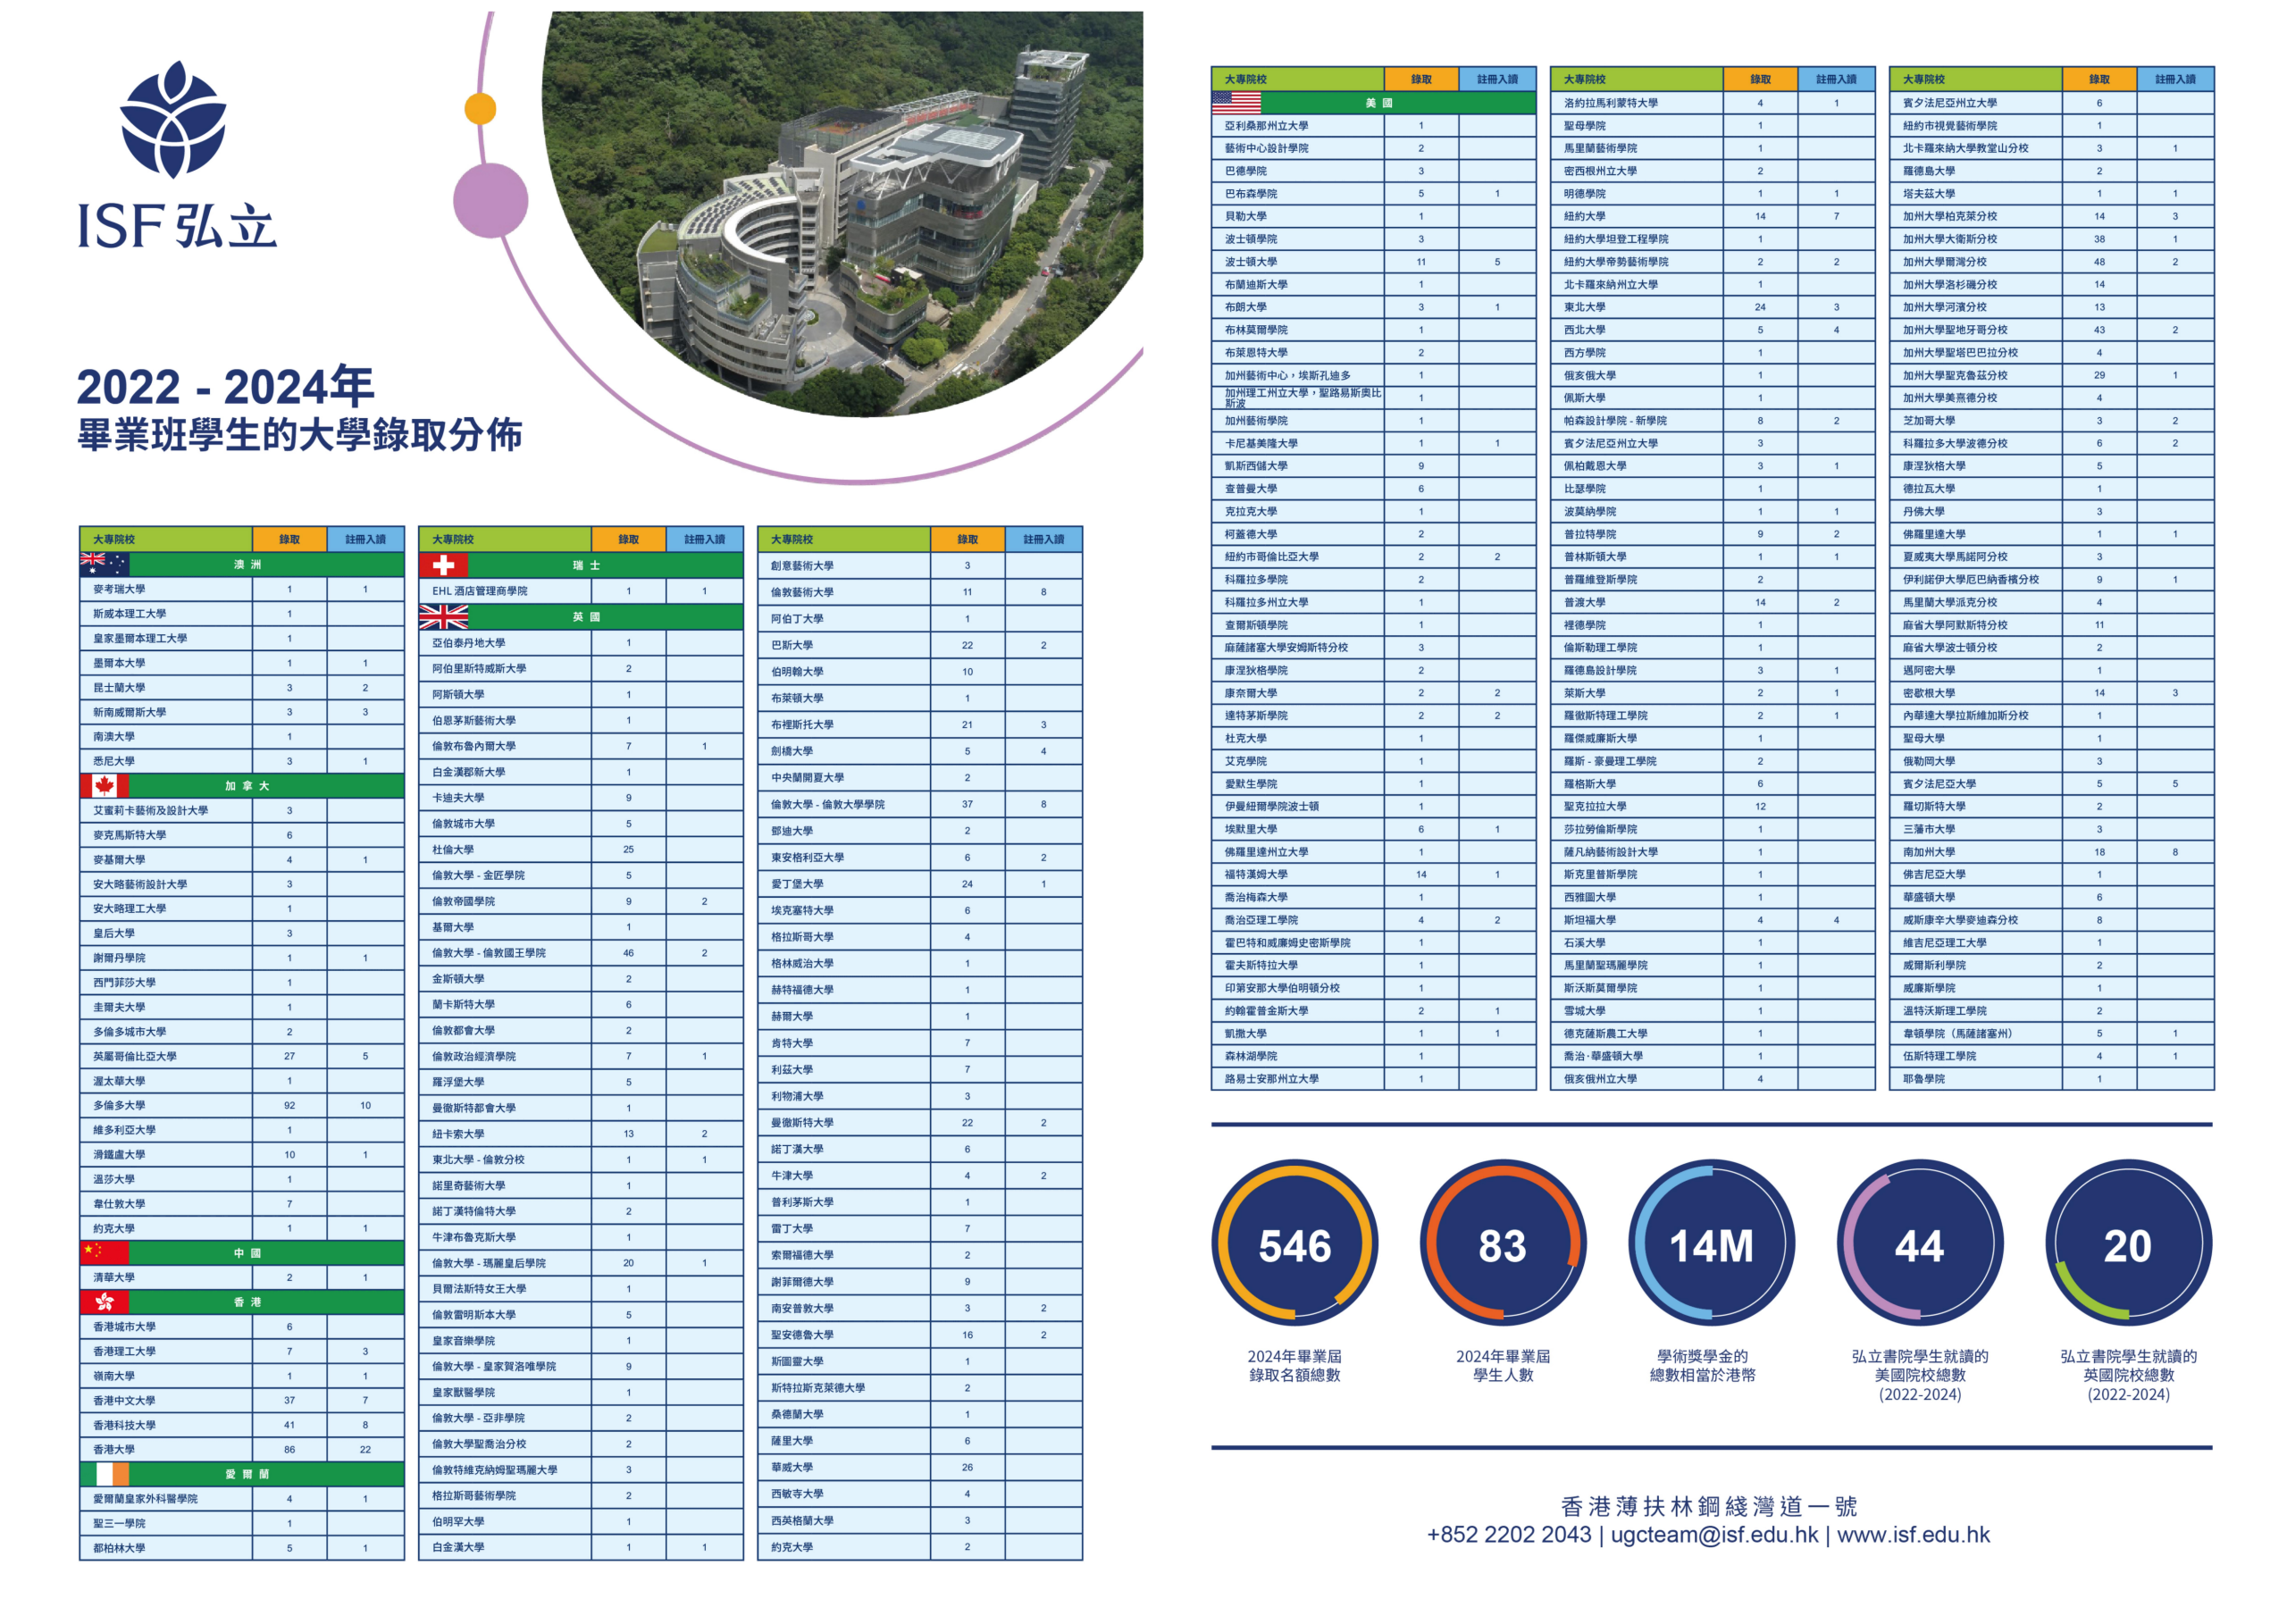Click the 546 offers statistic circle
Screen dimensions: 2287x1624
(x=1294, y=1243)
